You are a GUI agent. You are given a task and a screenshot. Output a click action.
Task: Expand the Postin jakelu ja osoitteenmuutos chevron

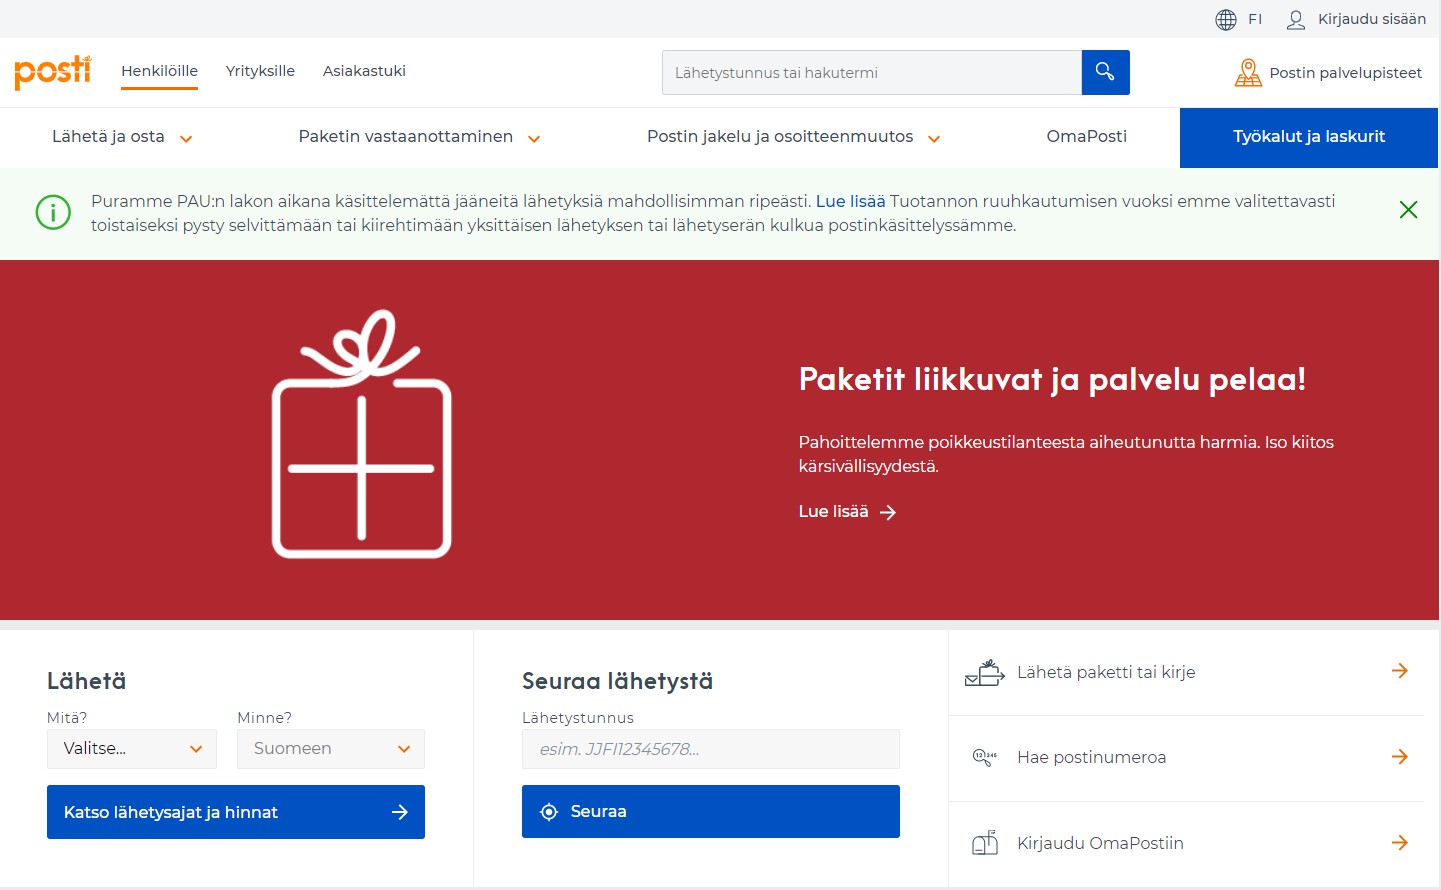coord(934,139)
